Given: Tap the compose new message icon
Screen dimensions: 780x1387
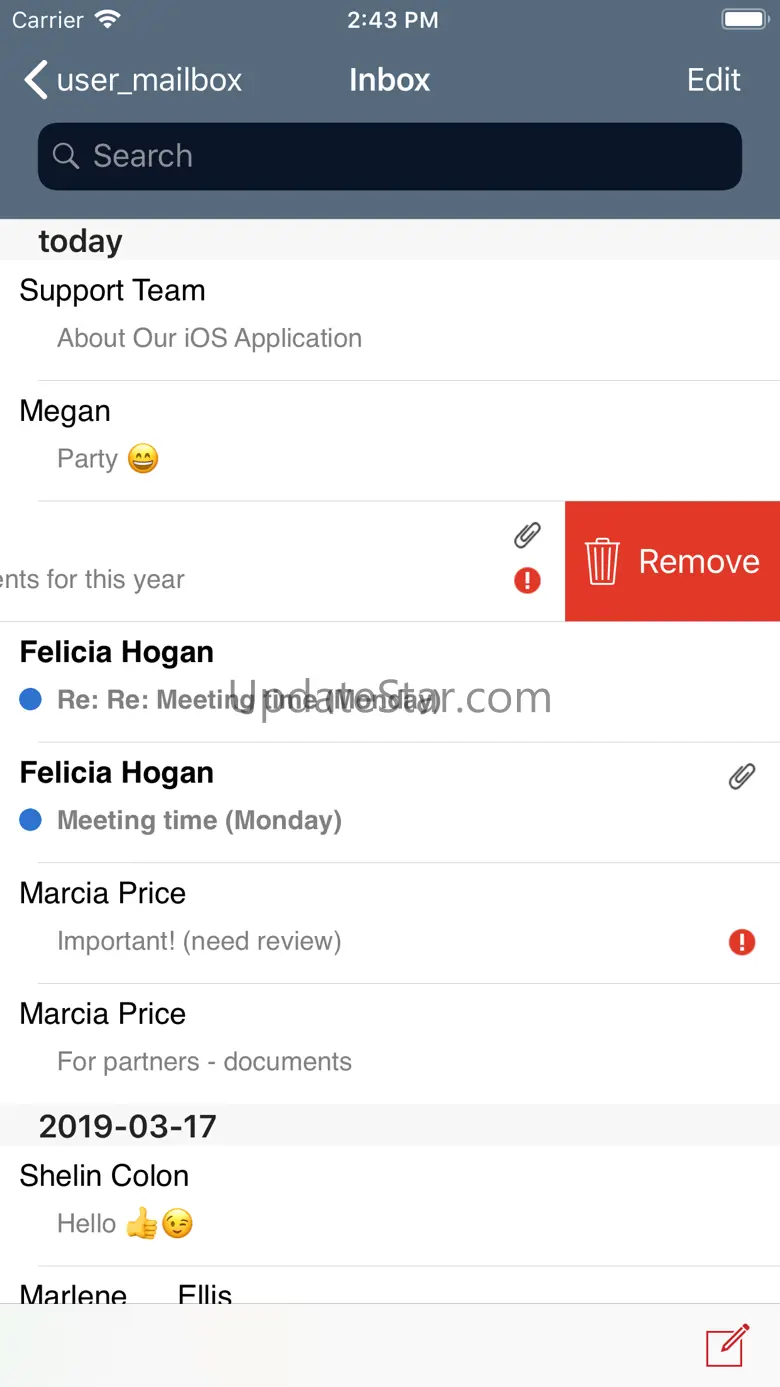Looking at the screenshot, I should tap(728, 1345).
